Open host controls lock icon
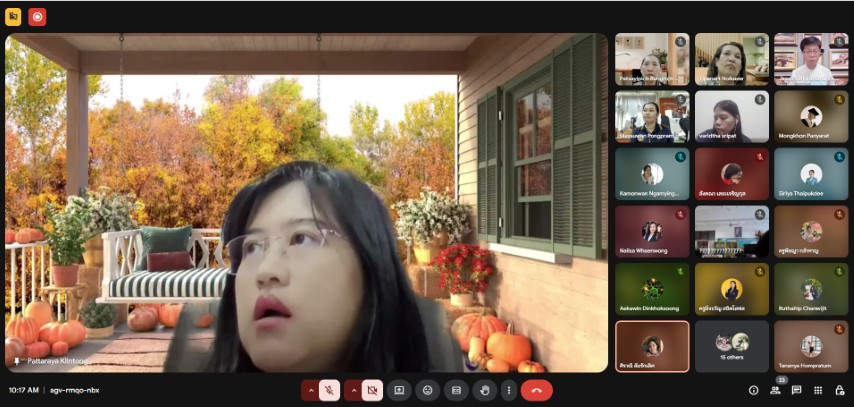The height and width of the screenshot is (407, 854). 840,390
